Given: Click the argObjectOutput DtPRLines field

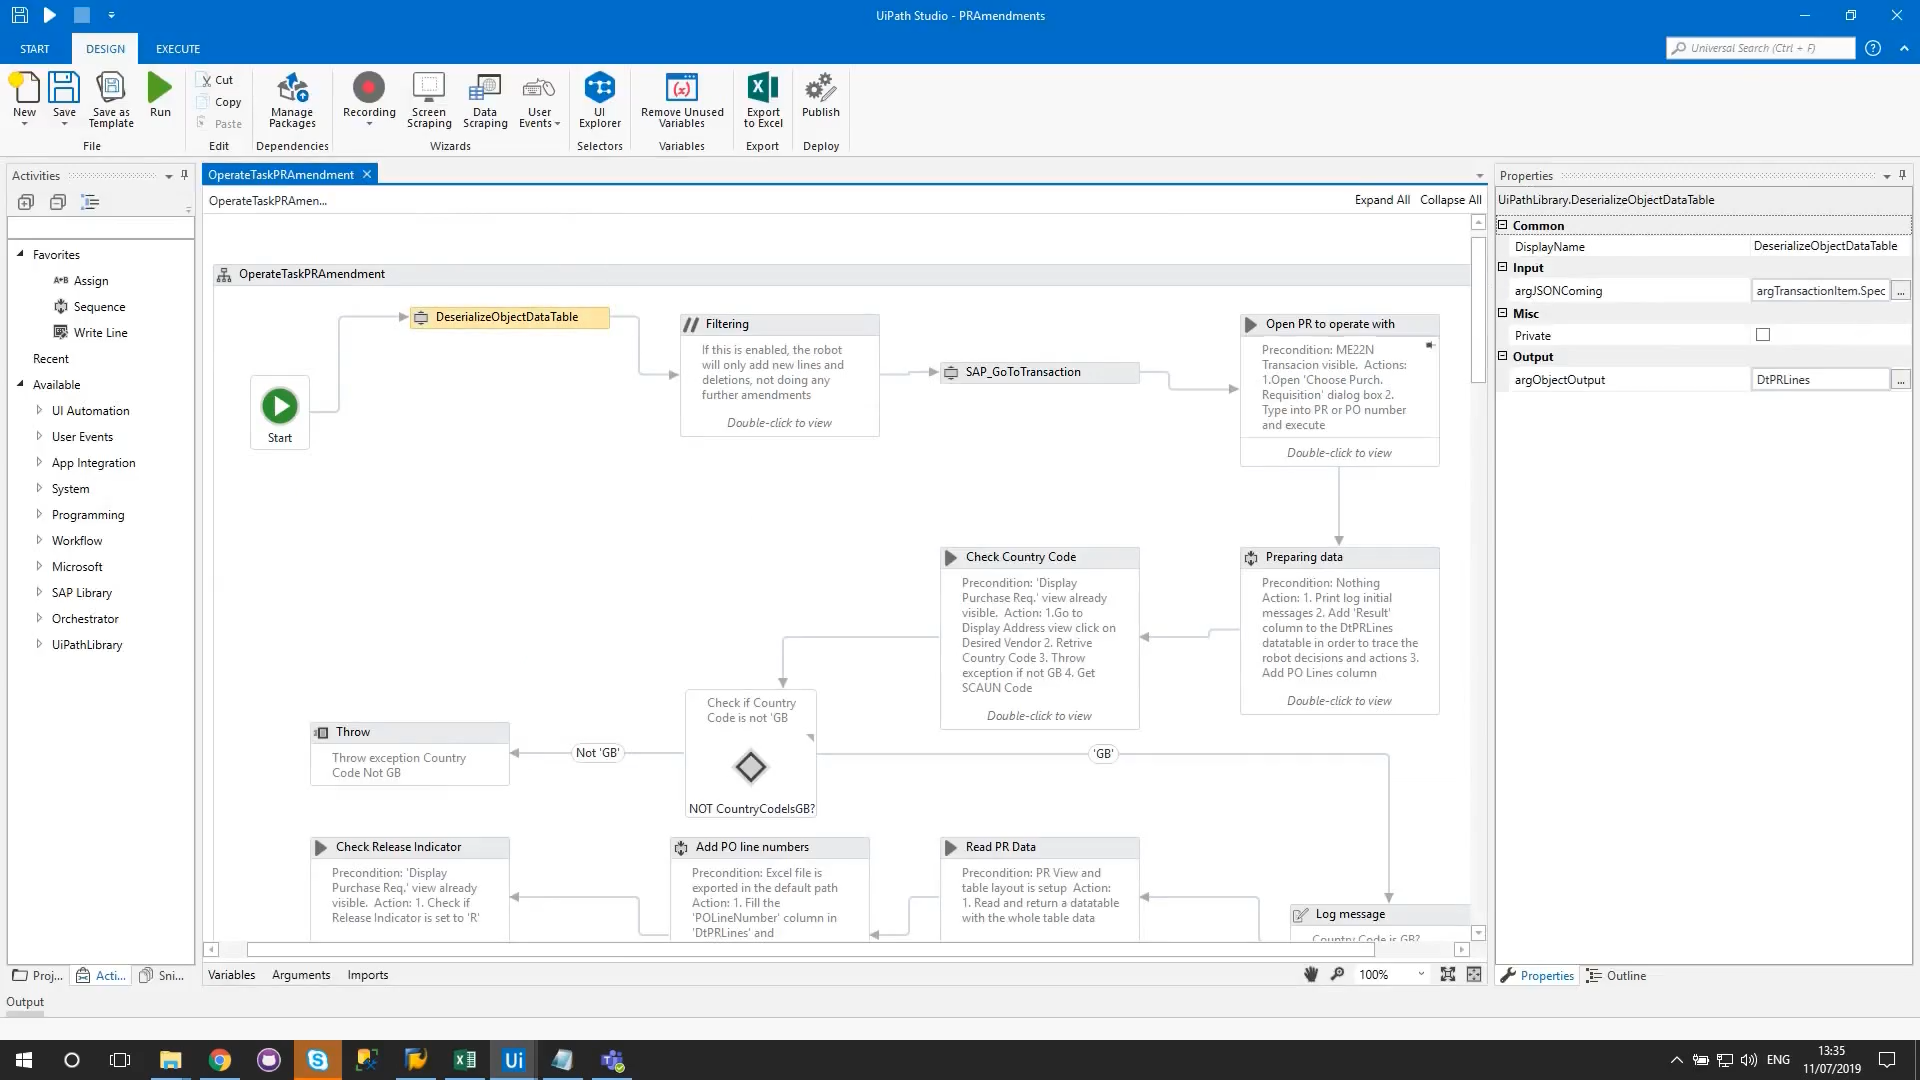Looking at the screenshot, I should click(1819, 380).
